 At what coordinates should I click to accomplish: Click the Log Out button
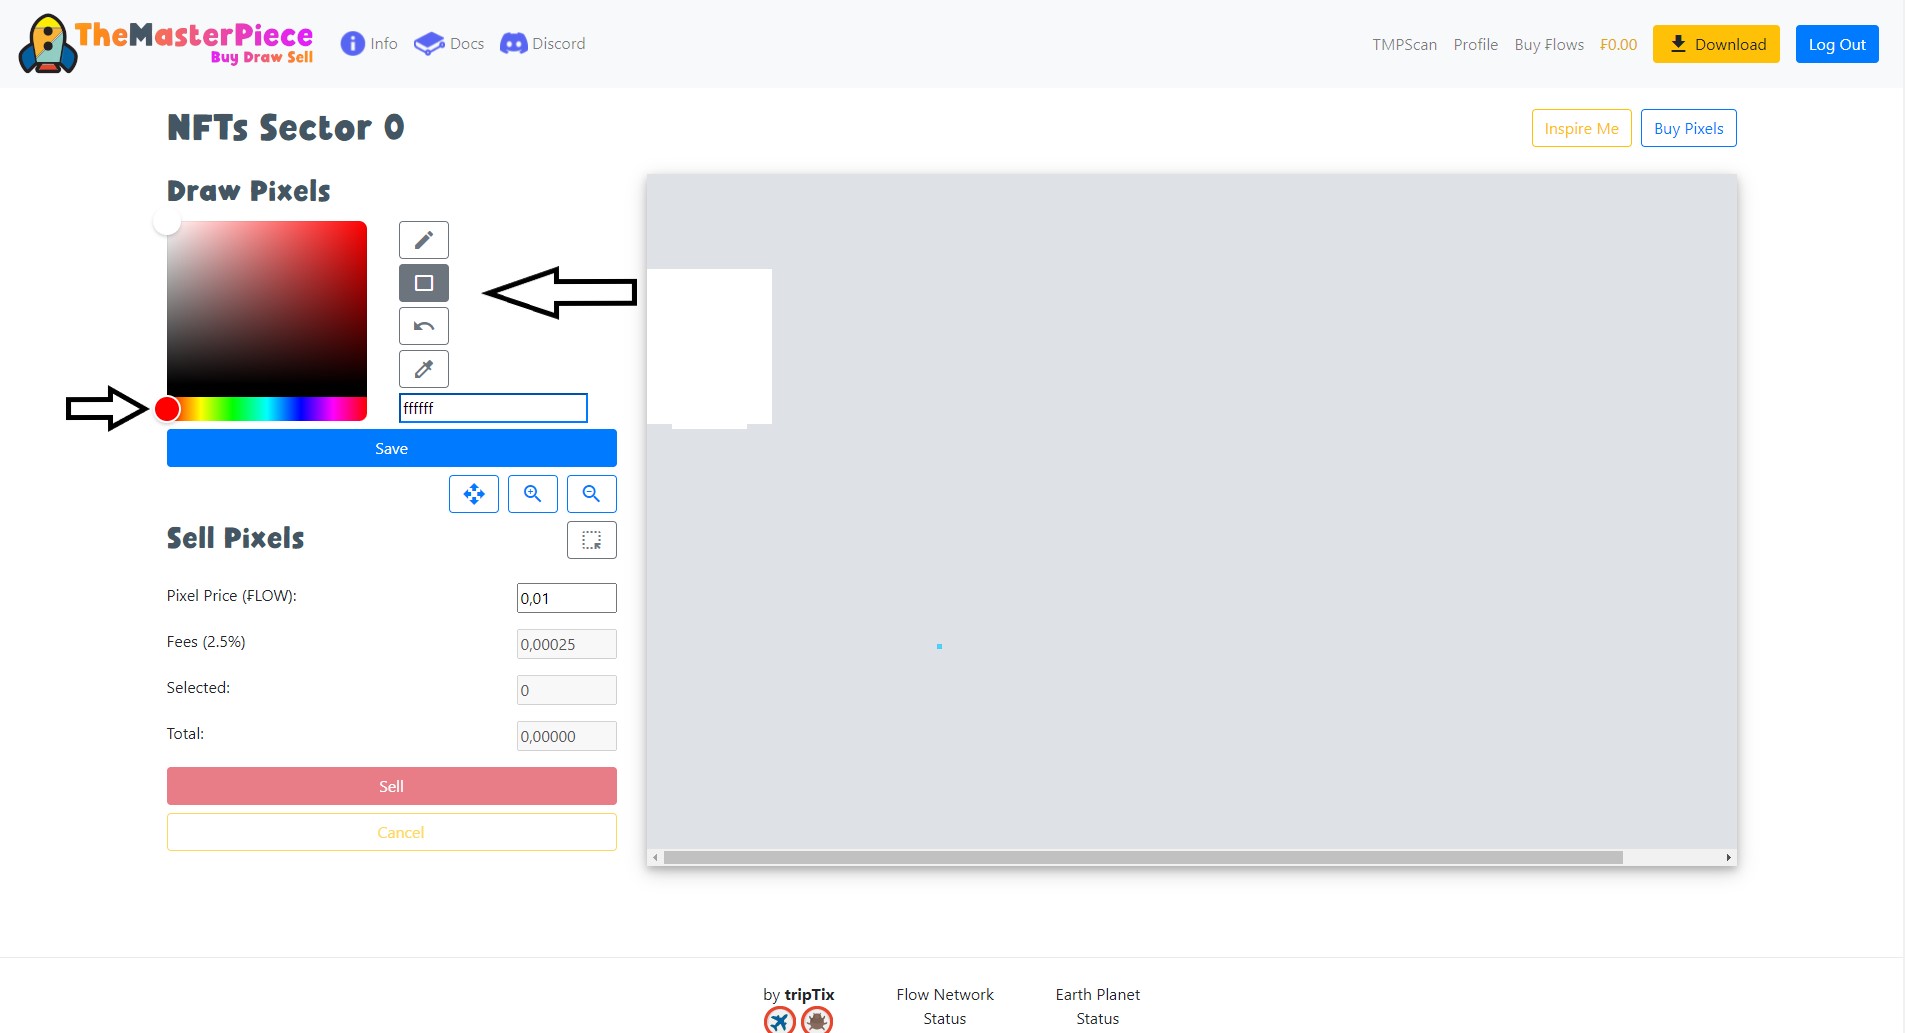click(x=1837, y=44)
